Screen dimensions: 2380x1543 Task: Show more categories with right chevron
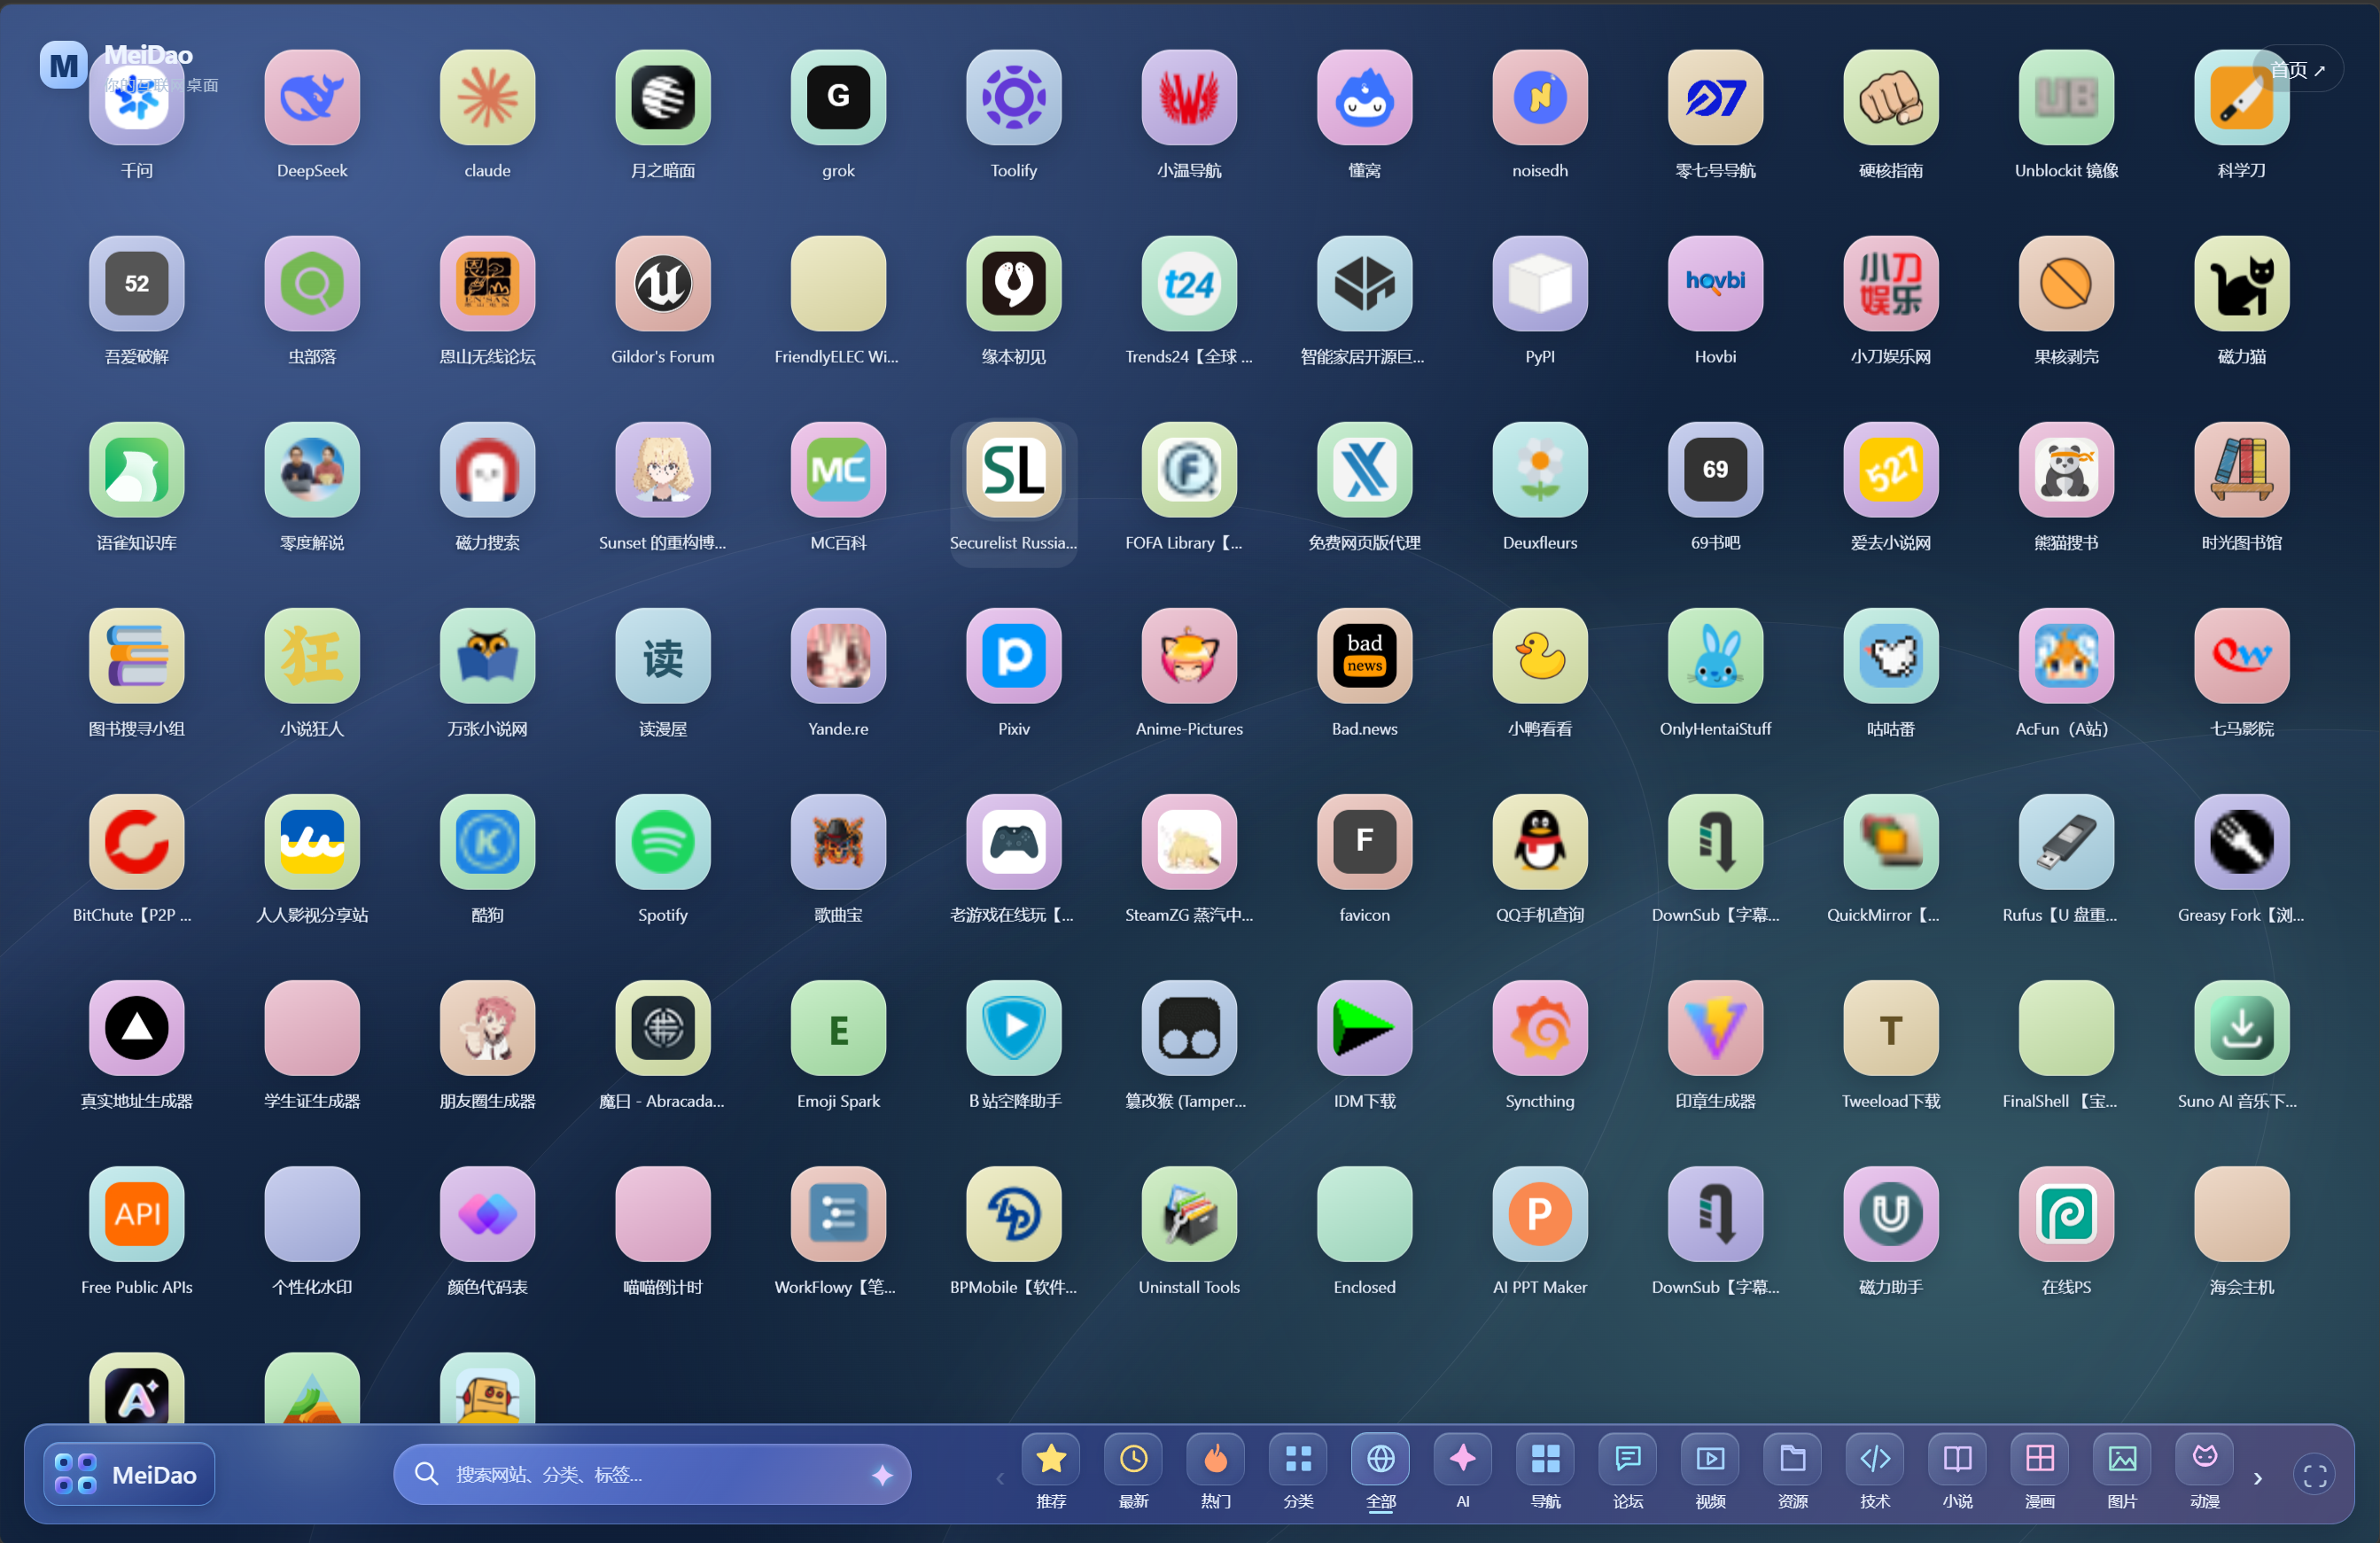click(x=2257, y=1477)
